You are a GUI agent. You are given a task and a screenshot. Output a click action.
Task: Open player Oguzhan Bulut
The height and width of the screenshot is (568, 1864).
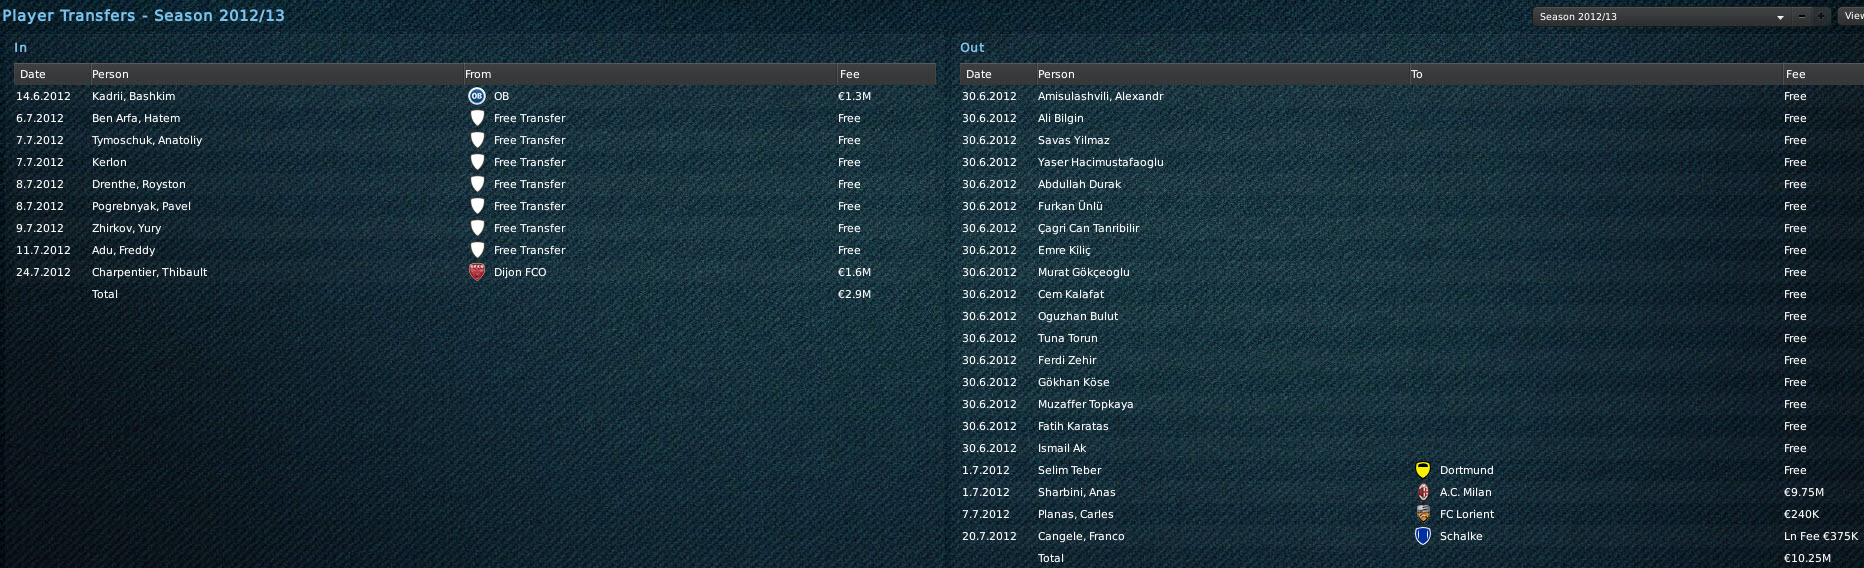click(1078, 316)
